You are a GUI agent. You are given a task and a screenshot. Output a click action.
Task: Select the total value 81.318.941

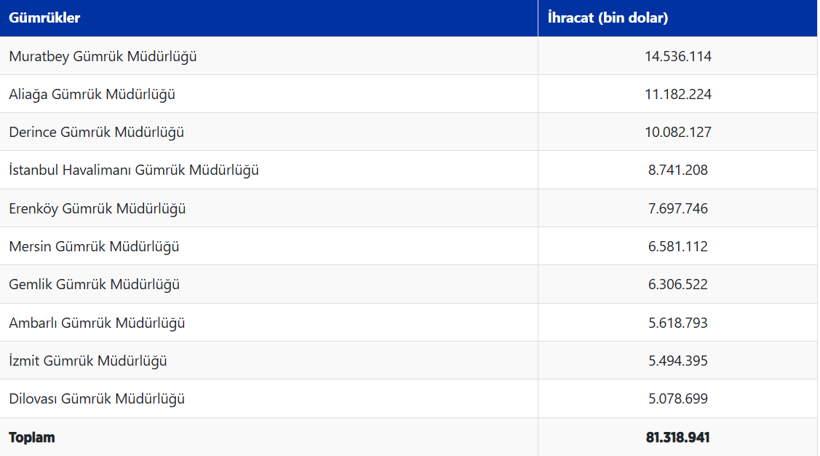click(x=678, y=437)
